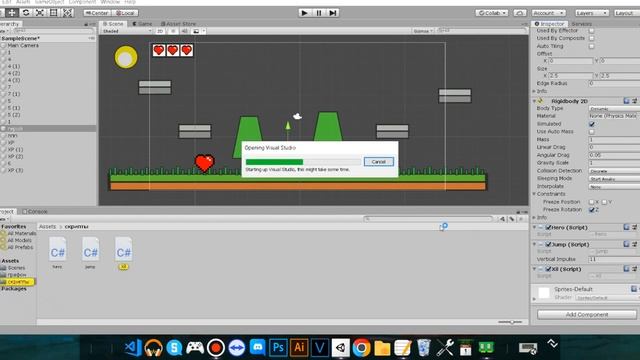The height and width of the screenshot is (360, 640).
Task: Open the Asset Store tab
Action: click(x=178, y=24)
